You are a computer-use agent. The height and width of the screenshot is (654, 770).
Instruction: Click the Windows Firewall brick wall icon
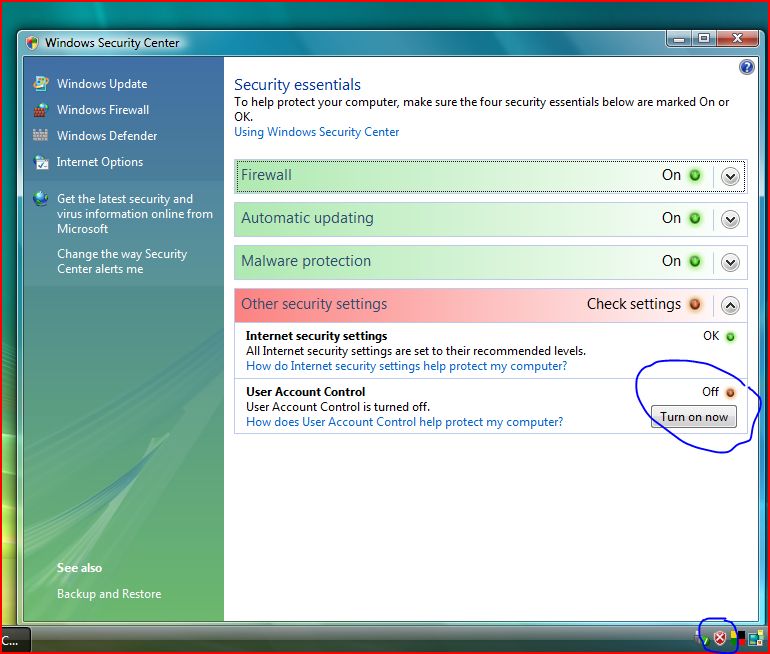click(x=41, y=109)
